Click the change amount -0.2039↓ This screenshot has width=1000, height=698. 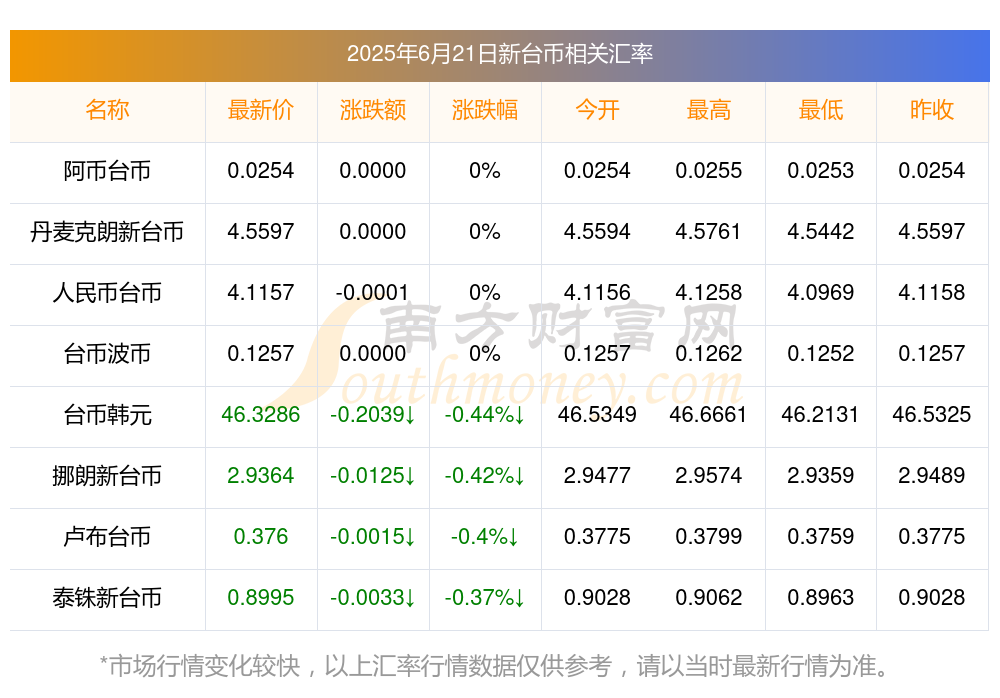372,415
